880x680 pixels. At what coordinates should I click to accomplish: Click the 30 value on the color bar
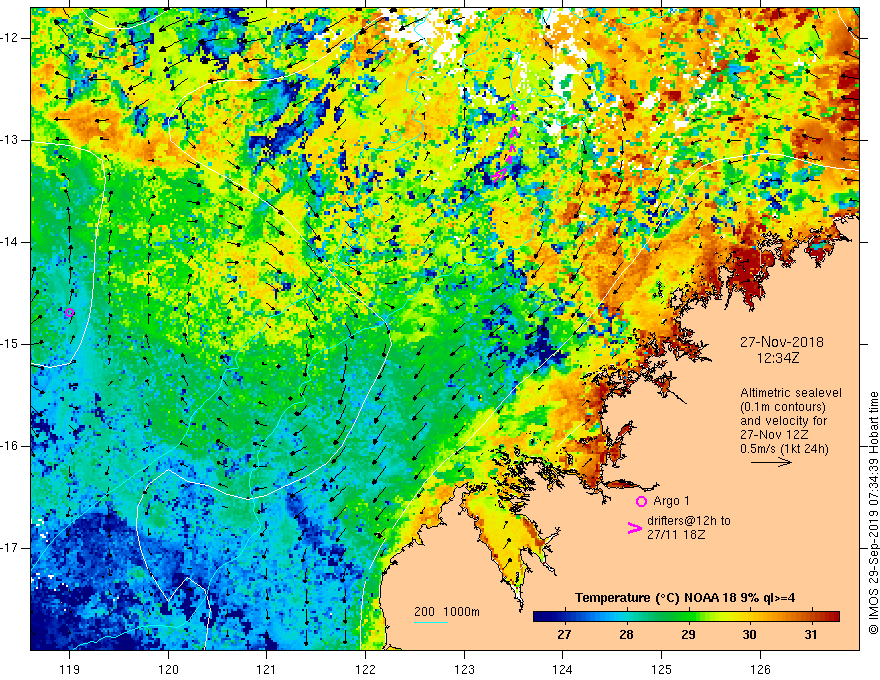click(749, 635)
